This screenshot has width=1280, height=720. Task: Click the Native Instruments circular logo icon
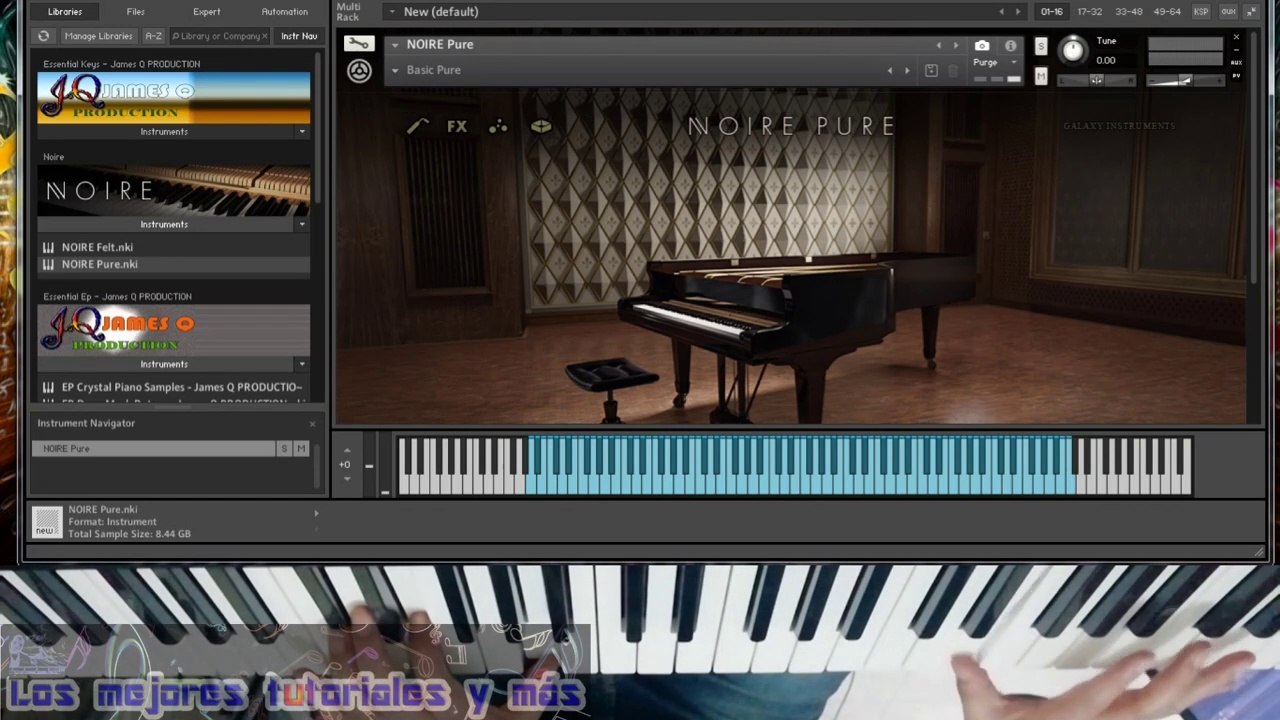359,70
